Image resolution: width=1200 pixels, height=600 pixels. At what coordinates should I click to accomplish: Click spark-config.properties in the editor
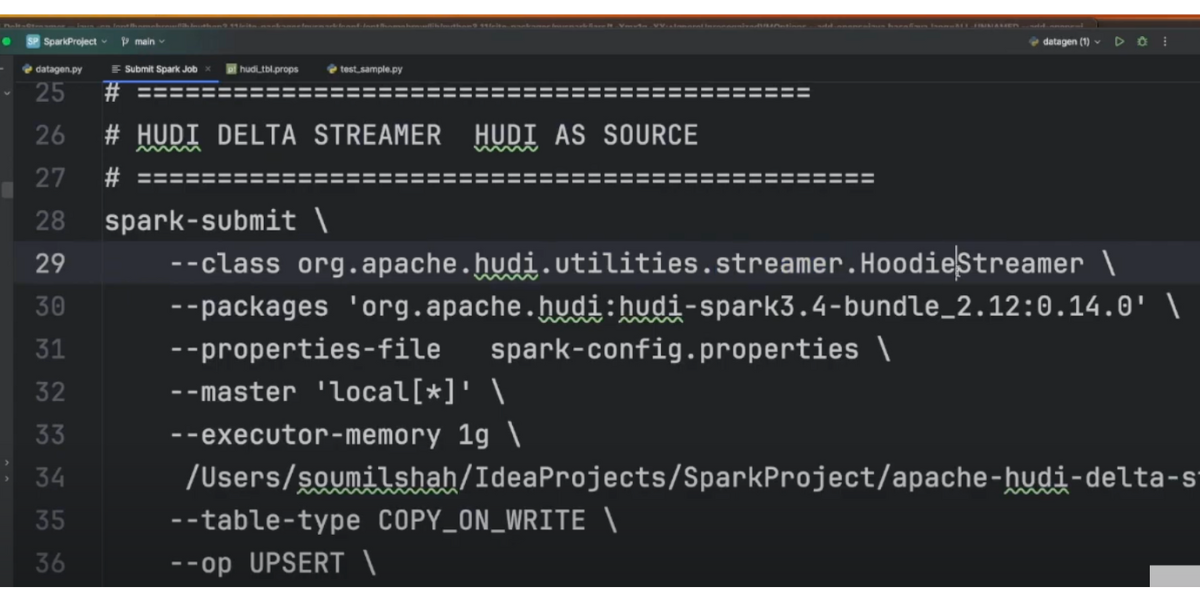(x=674, y=350)
